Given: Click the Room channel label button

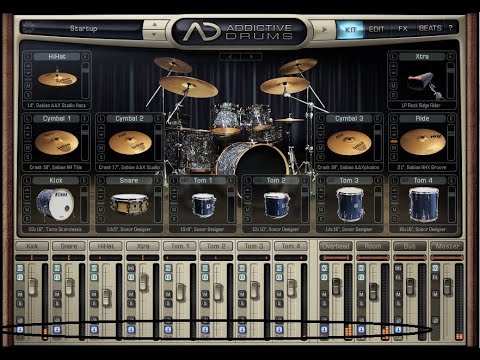Looking at the screenshot, I should [373, 246].
